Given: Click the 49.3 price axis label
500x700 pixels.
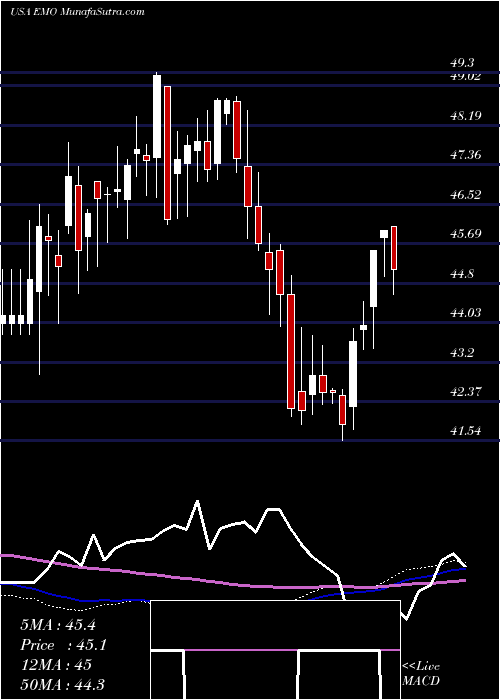Looking at the screenshot, I should (462, 63).
